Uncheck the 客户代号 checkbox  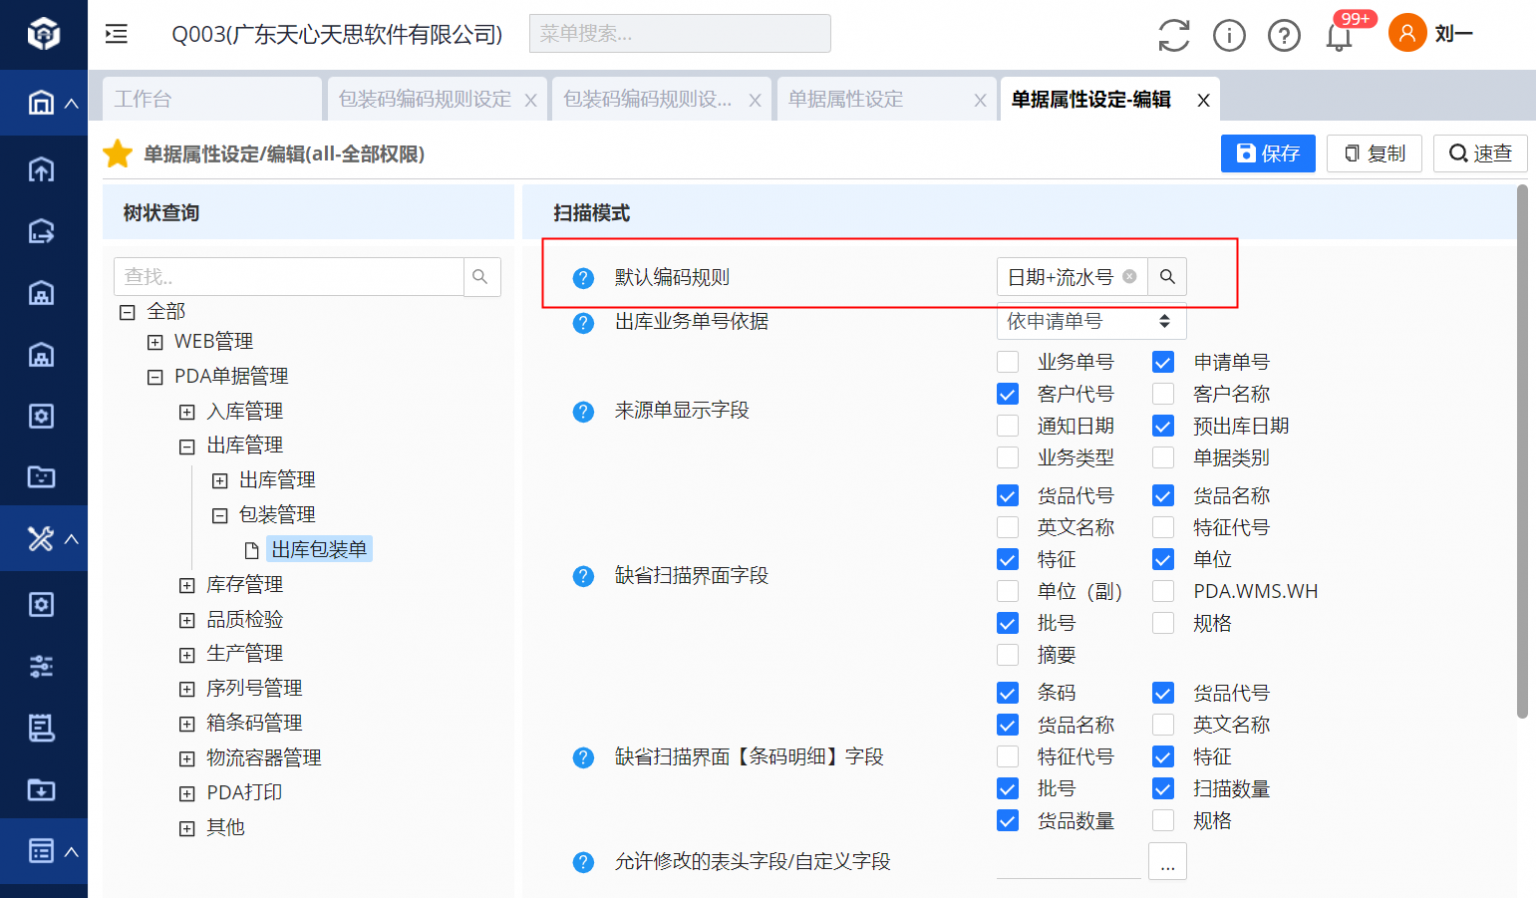[1008, 394]
